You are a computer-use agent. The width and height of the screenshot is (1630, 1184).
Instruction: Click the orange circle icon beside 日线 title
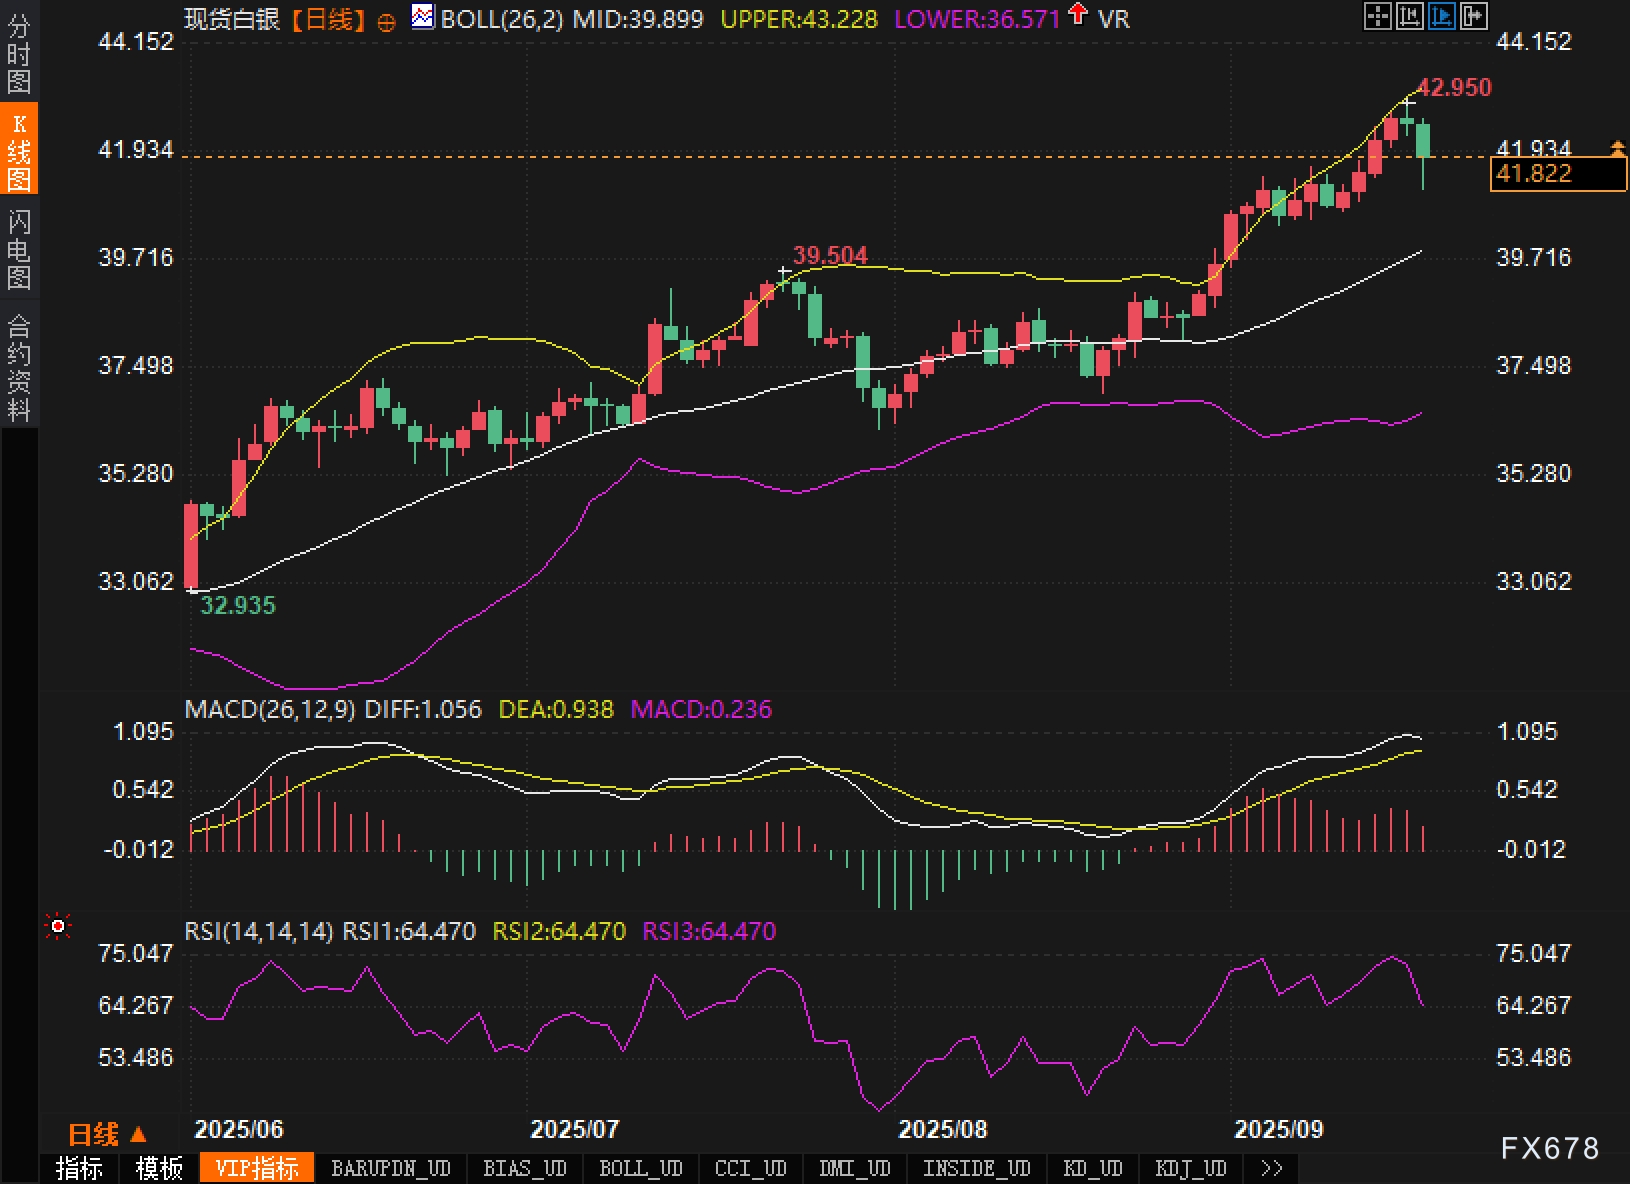click(x=387, y=21)
